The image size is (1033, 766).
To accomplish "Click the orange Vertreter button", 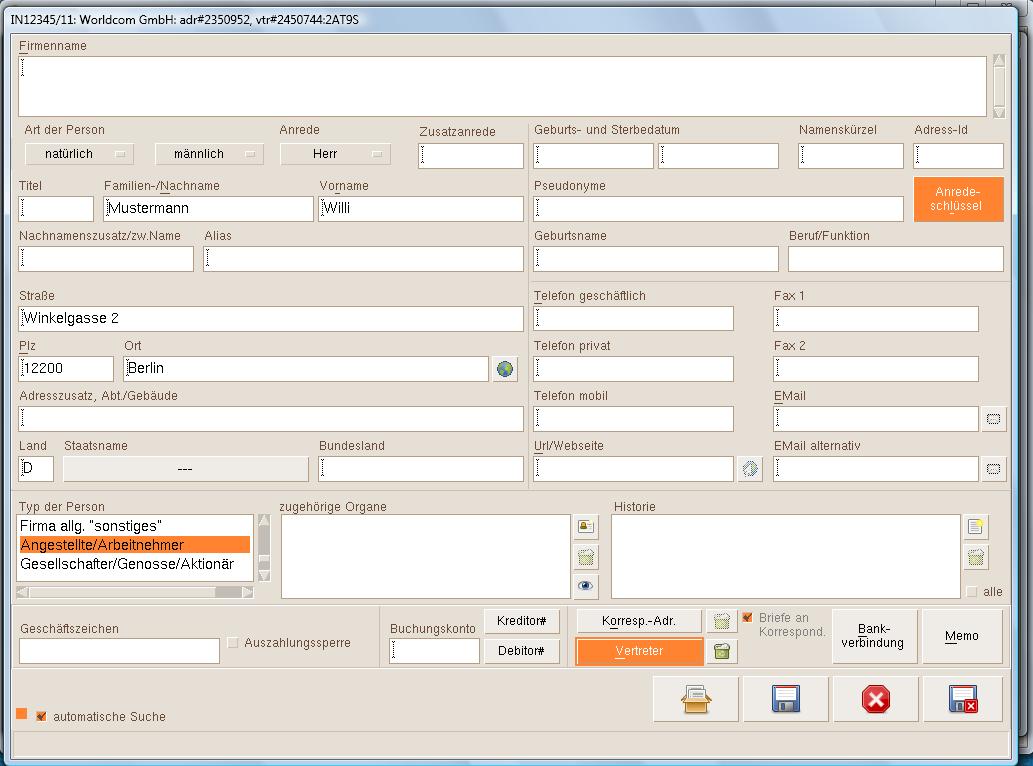I will pos(639,651).
